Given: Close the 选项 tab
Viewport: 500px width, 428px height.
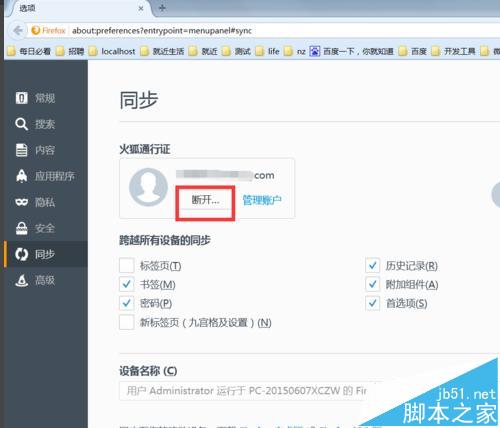Looking at the screenshot, I should [x=141, y=8].
